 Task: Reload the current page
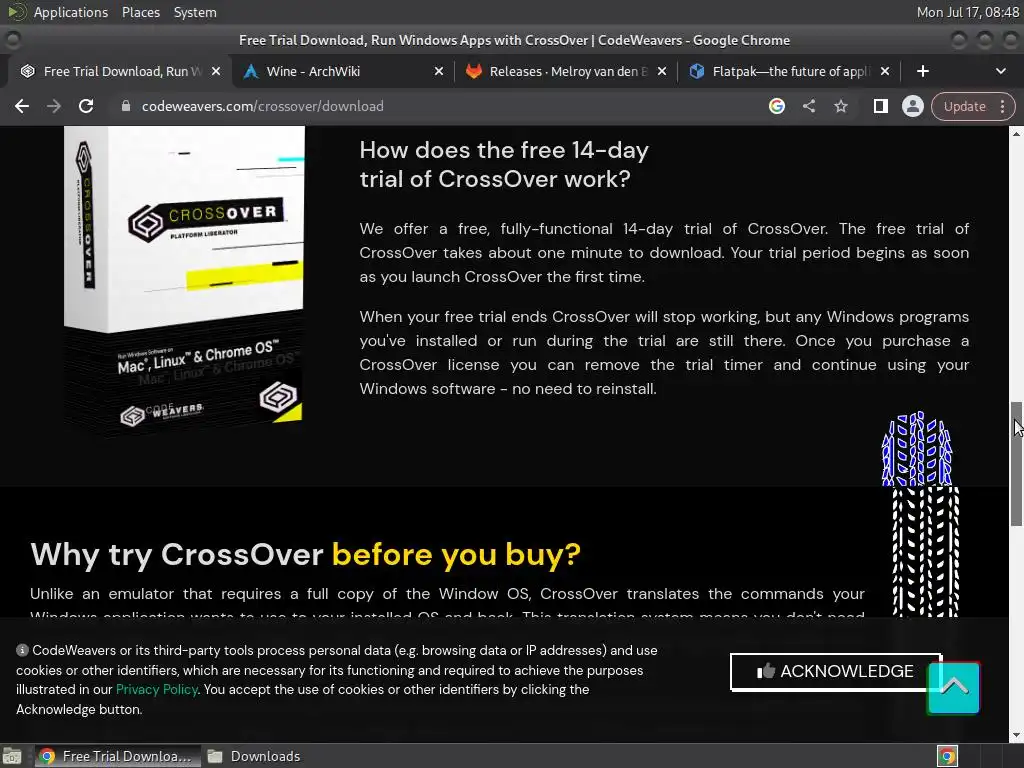pyautogui.click(x=86, y=106)
